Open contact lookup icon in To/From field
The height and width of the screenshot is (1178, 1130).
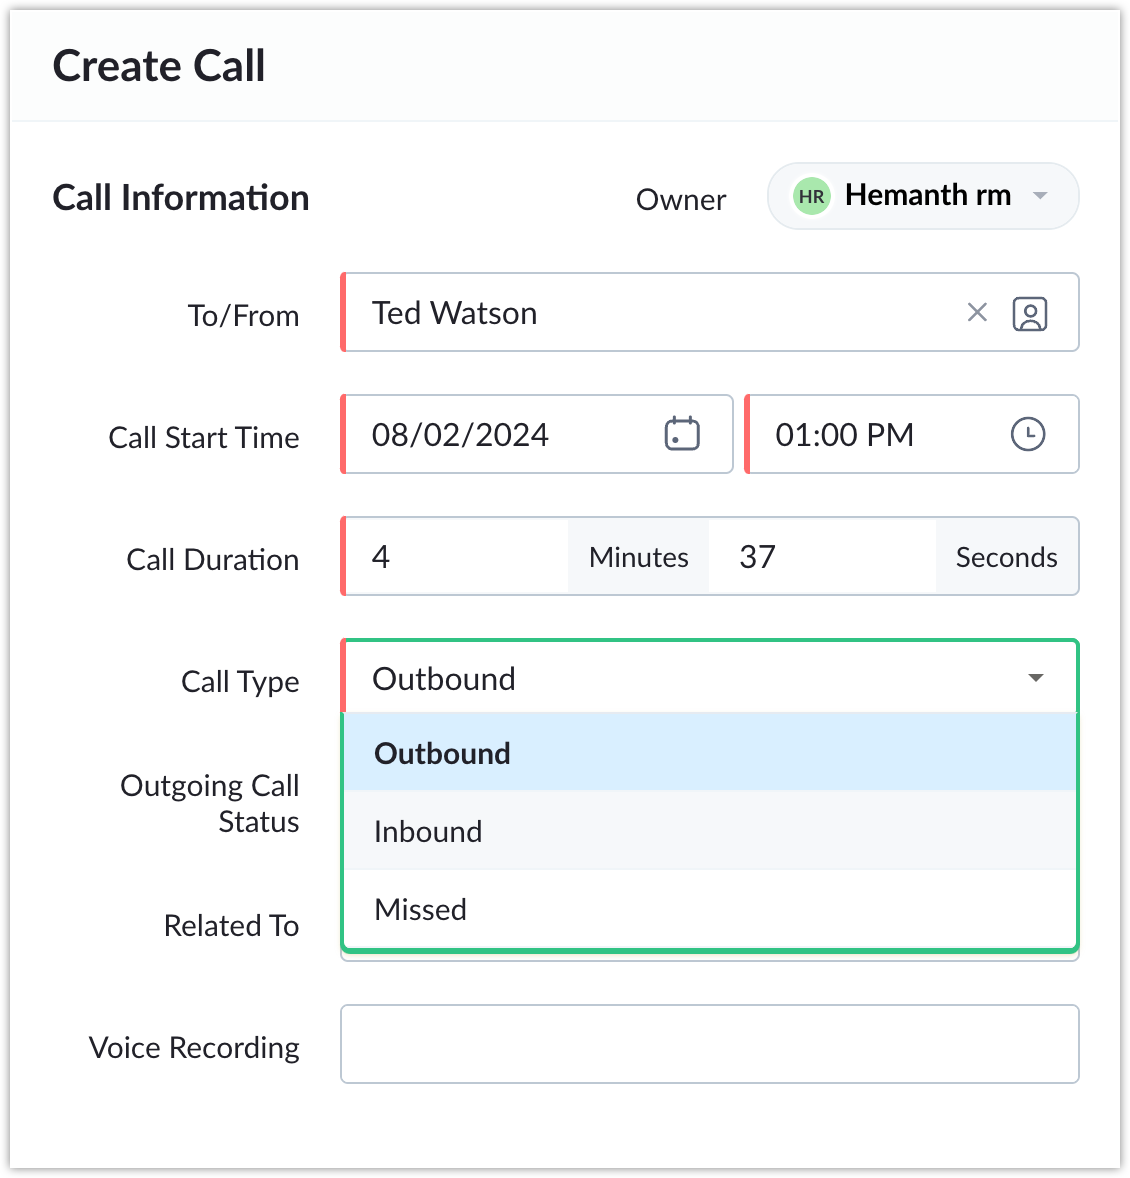(x=1029, y=313)
